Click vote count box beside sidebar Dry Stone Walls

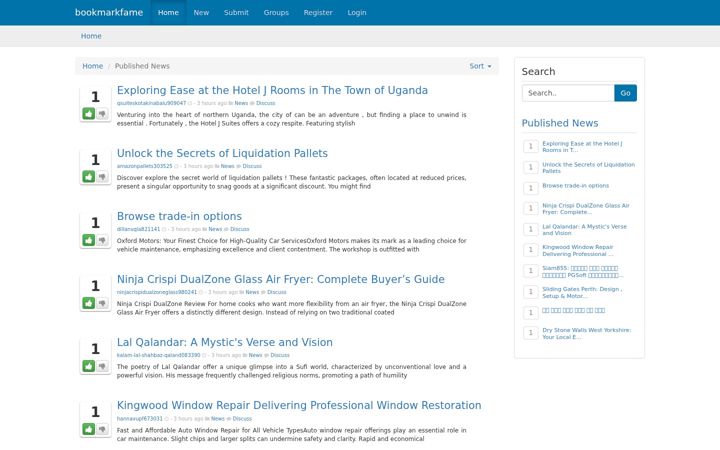[531, 333]
